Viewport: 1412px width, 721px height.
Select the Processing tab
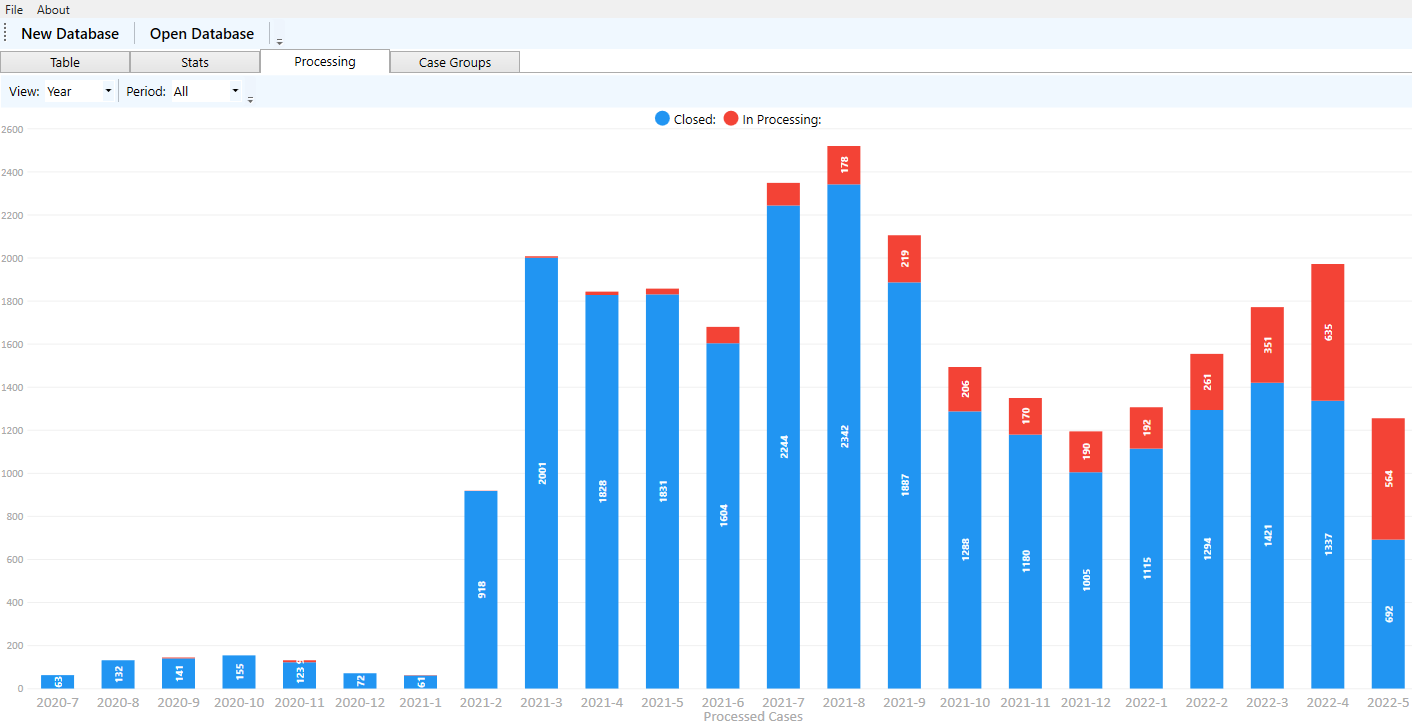pyautogui.click(x=325, y=61)
